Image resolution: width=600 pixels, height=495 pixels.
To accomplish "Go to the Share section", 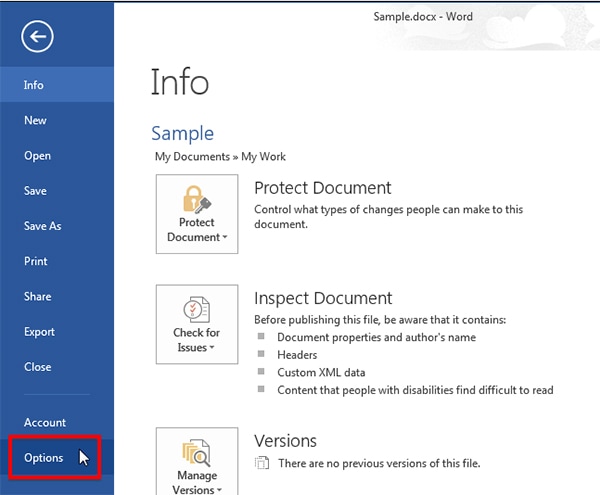I will click(57, 296).
